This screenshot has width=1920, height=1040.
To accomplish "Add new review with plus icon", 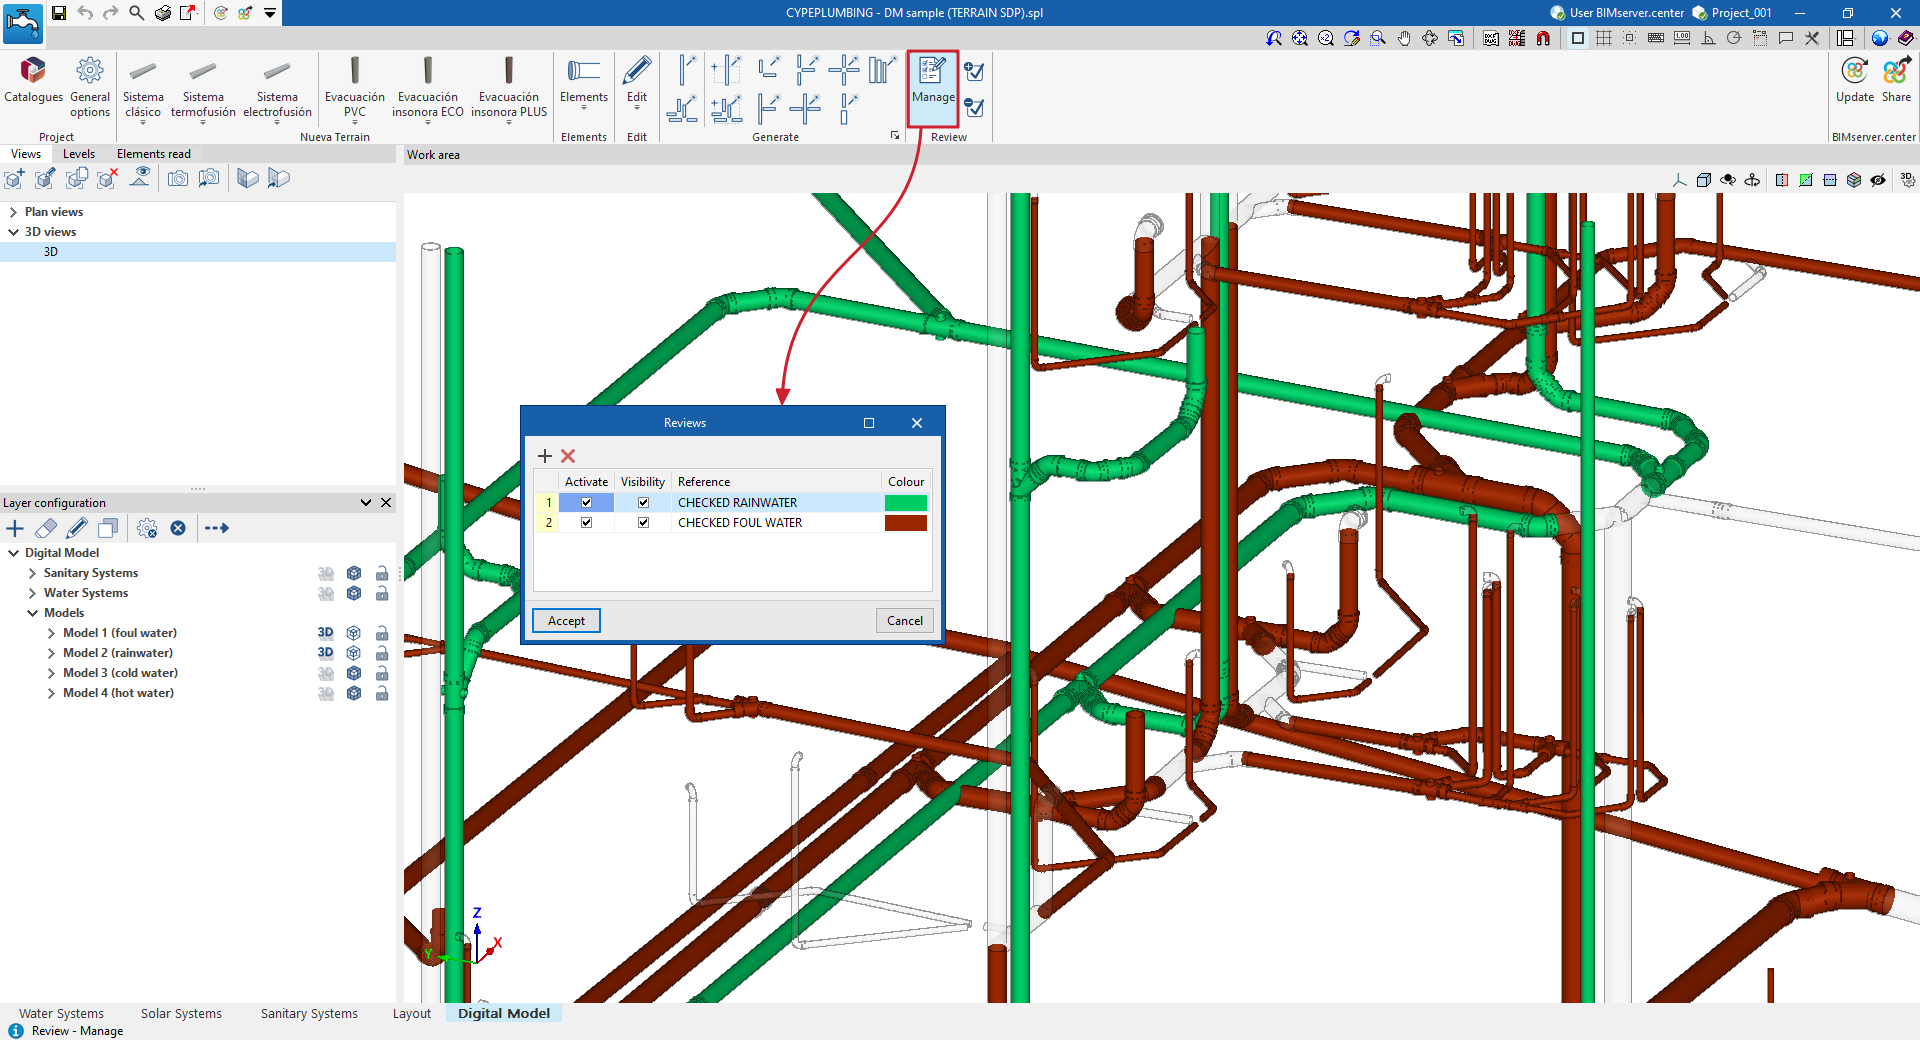I will coord(545,456).
